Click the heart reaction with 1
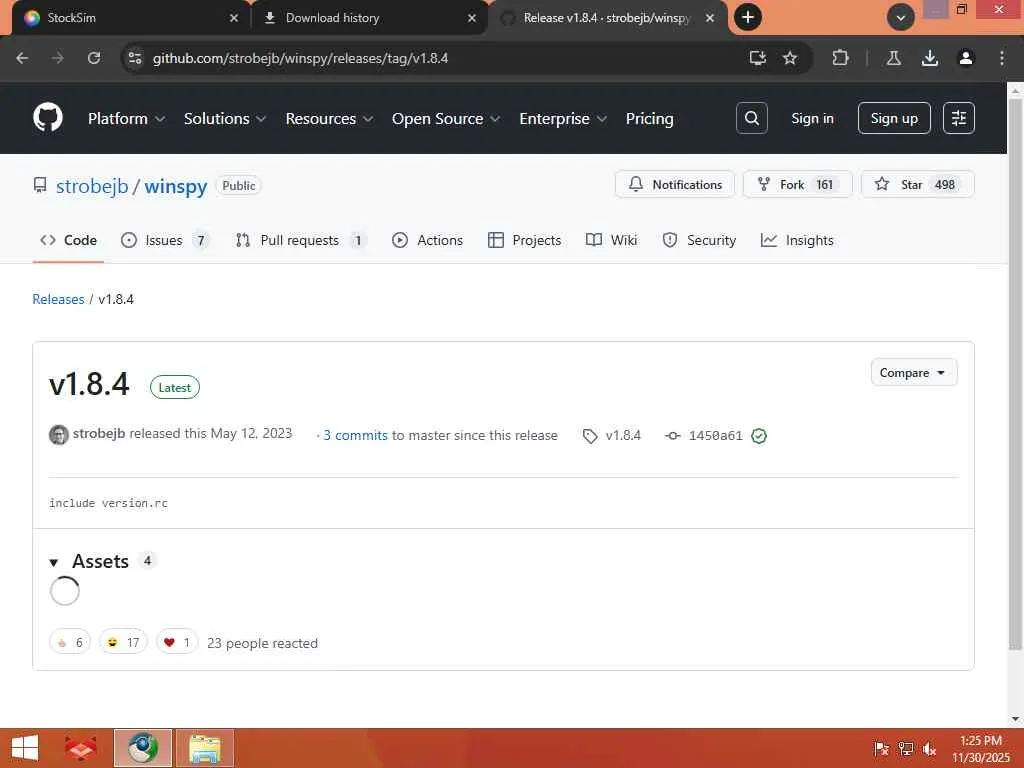Screen dimensions: 1024x768 tap(177, 643)
